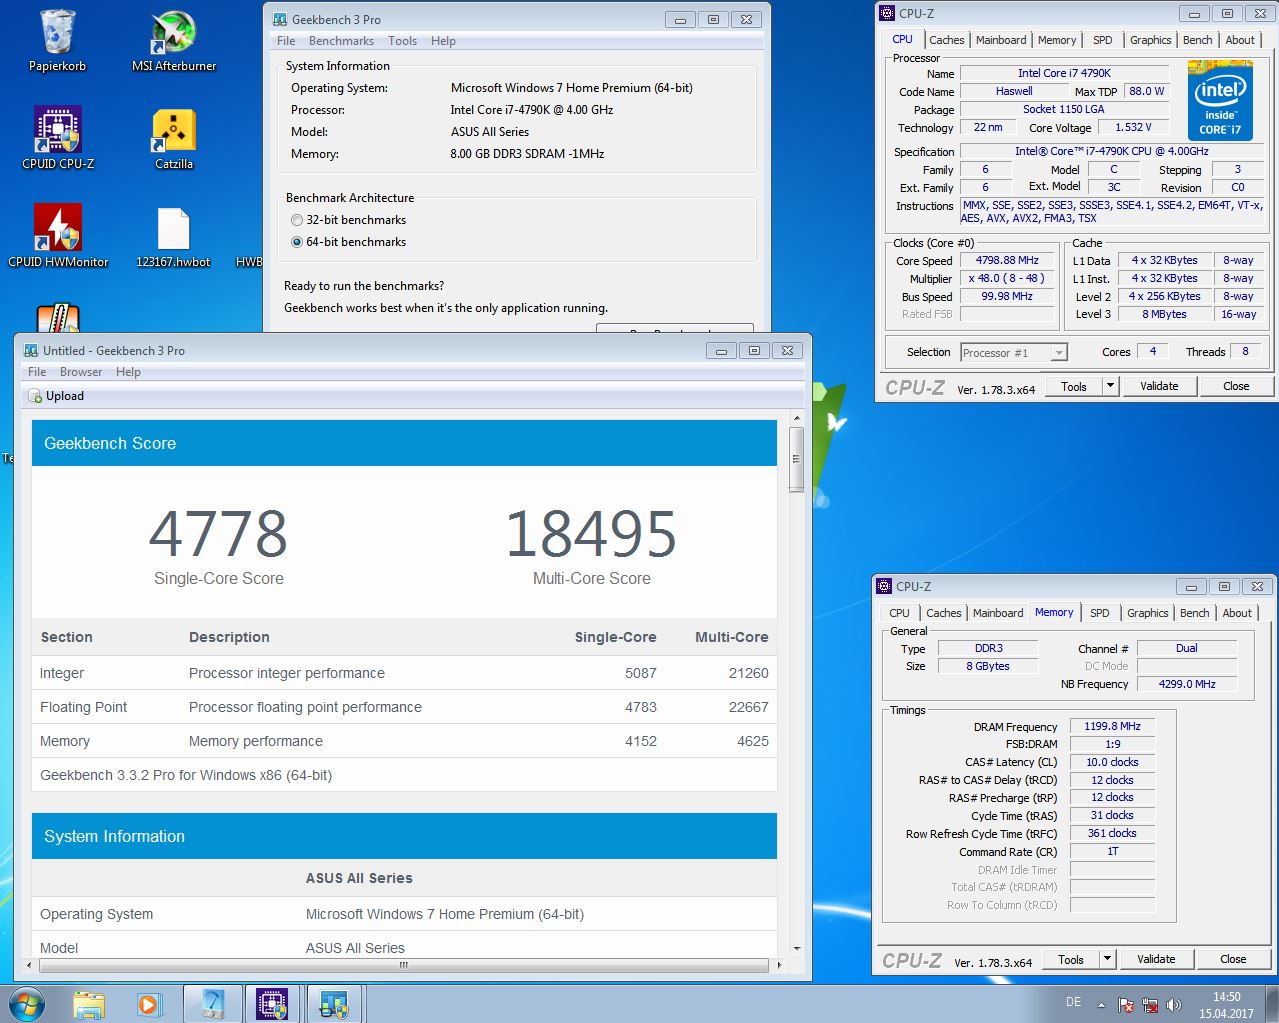Viewport: 1279px width, 1023px height.
Task: Open the CPUID CPU-Z desktop shortcut
Action: (58, 138)
